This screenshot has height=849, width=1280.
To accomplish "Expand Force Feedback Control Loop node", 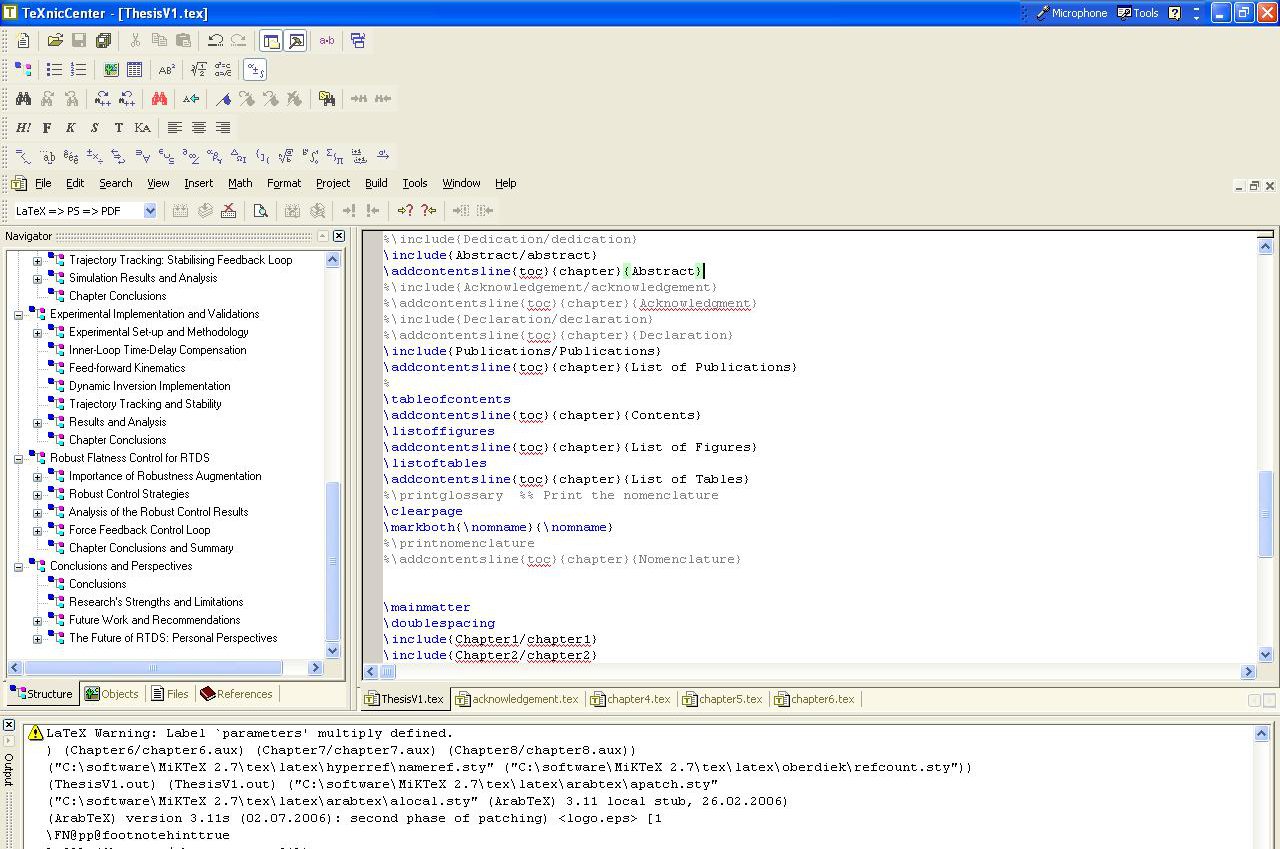I will point(38,530).
